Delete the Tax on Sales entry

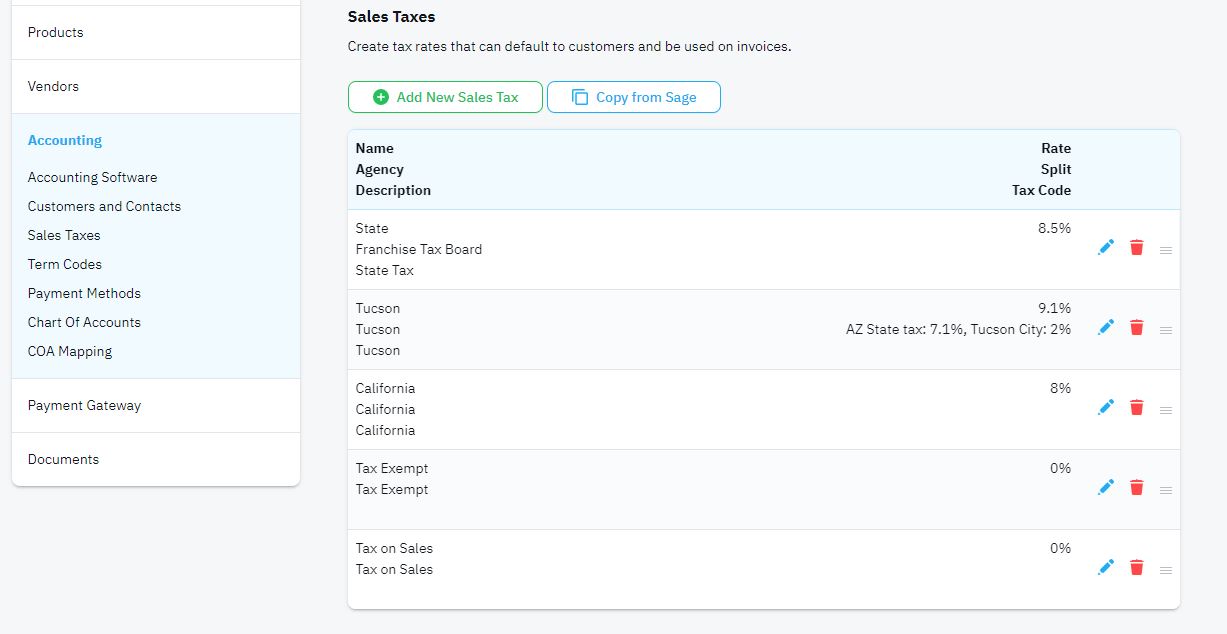coord(1136,567)
